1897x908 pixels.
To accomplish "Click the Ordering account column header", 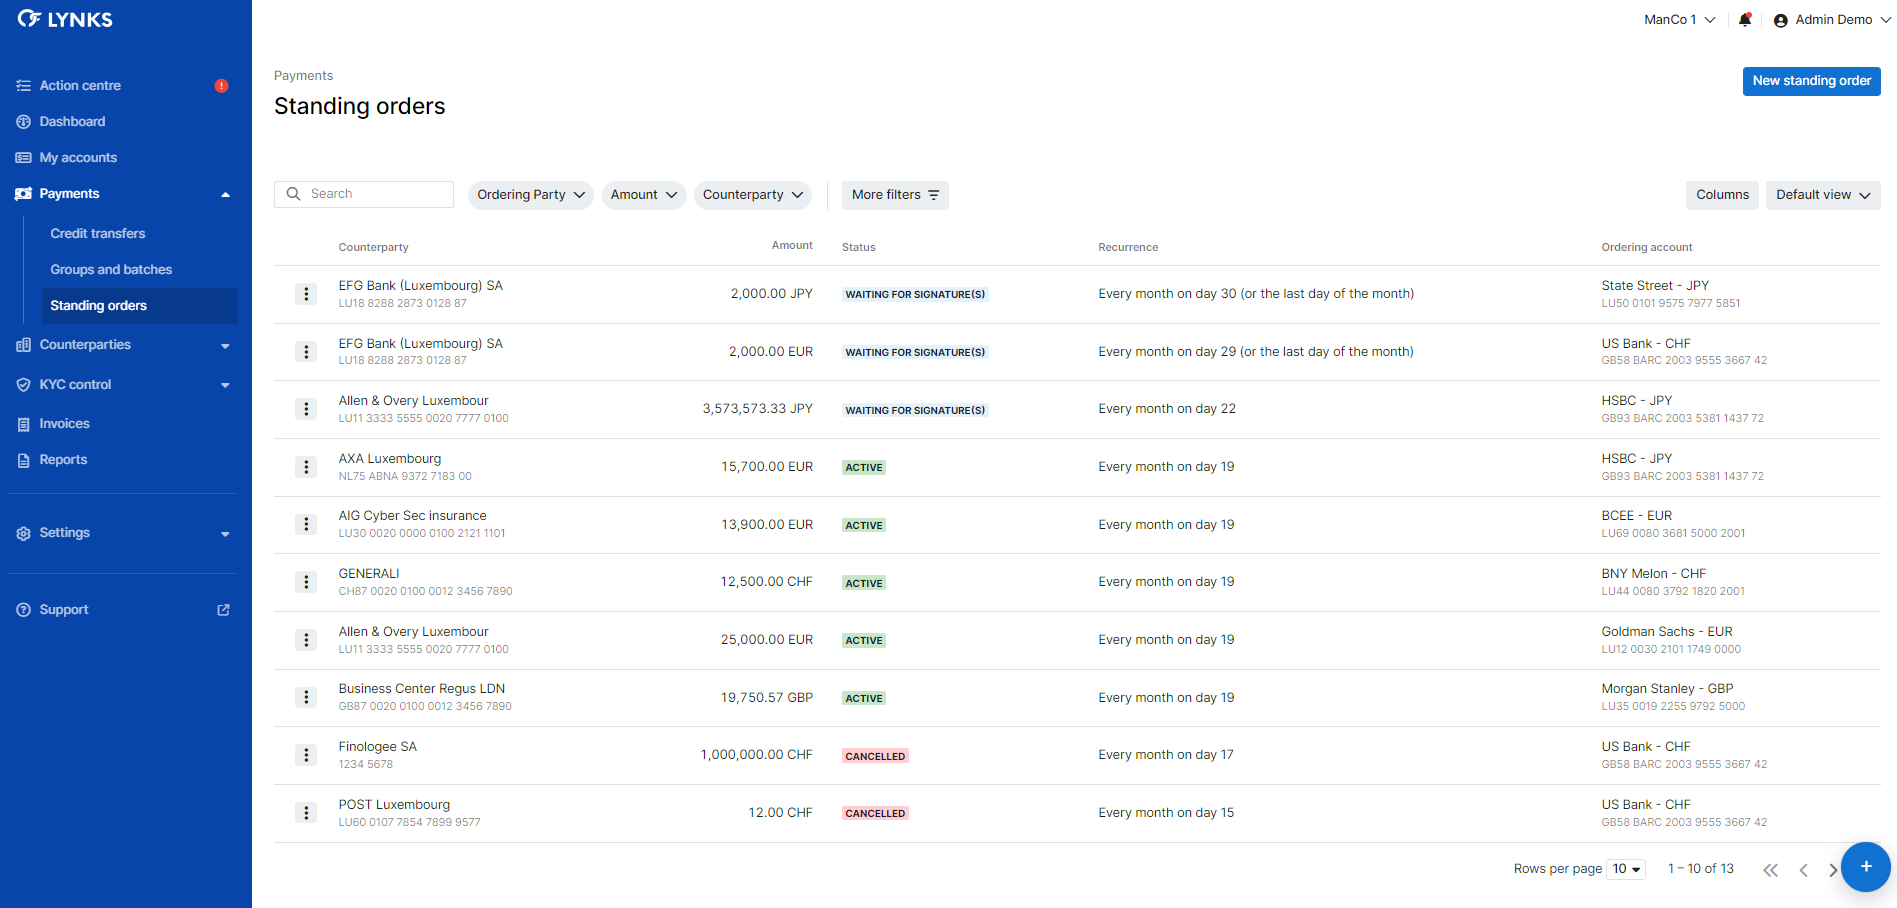I will pos(1647,248).
